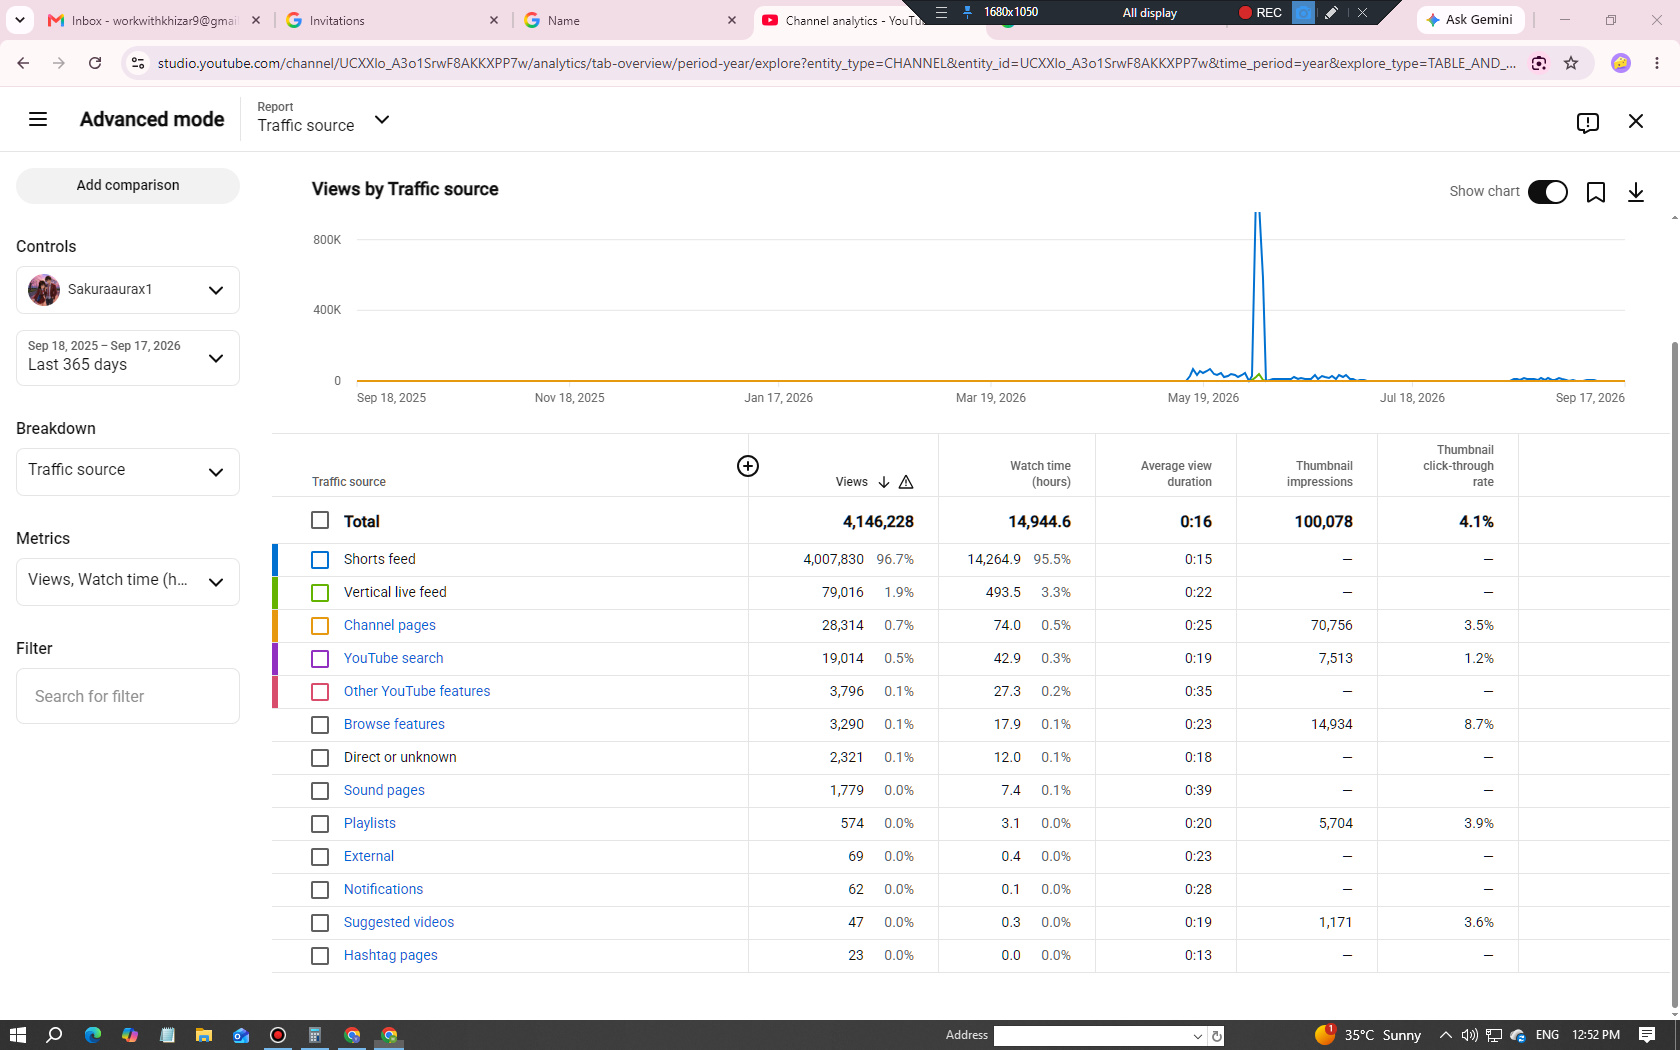Click the Add comparison button

tap(128, 186)
